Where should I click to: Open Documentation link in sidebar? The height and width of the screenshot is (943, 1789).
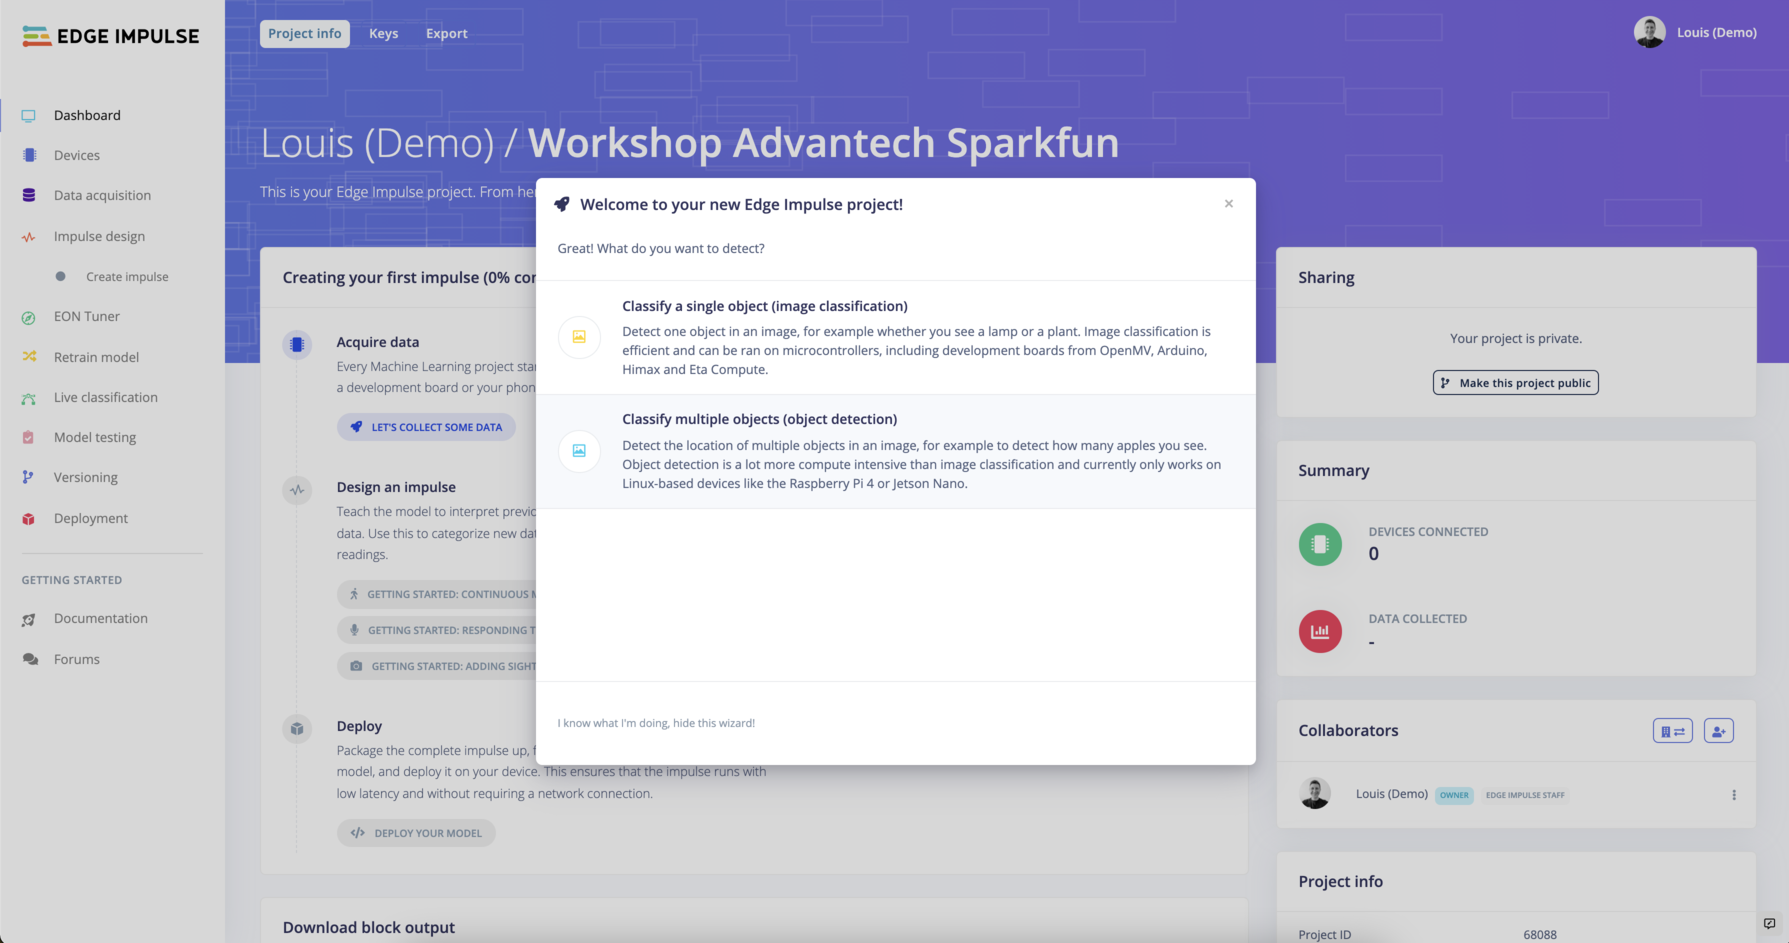(x=101, y=619)
